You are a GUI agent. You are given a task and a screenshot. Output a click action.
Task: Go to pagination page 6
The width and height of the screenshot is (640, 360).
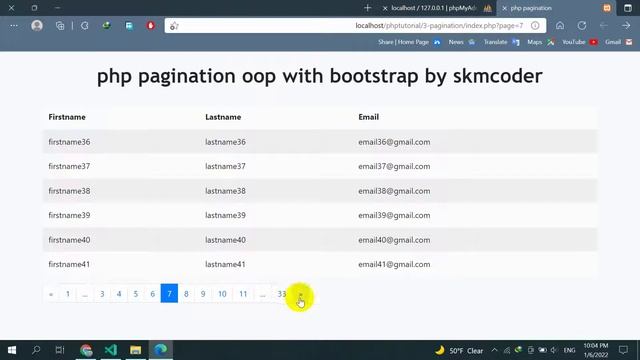click(152, 293)
